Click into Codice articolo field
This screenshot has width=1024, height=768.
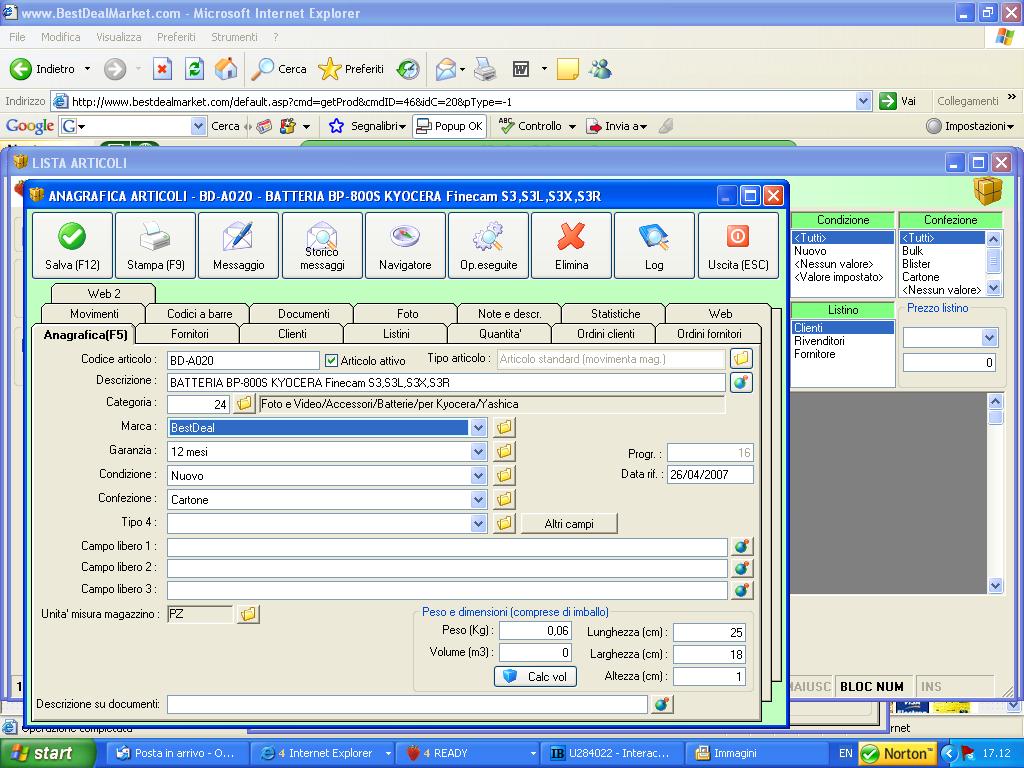click(243, 360)
